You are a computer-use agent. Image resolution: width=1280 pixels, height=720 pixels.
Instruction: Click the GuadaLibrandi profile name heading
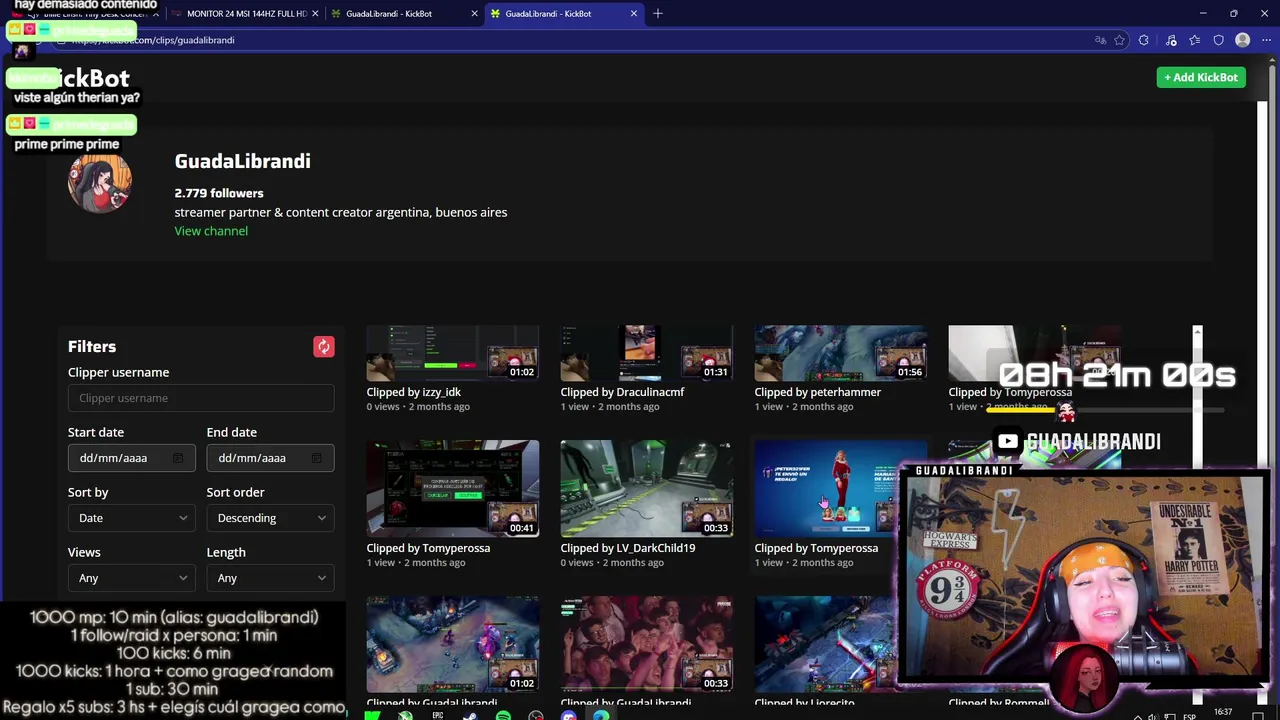242,161
